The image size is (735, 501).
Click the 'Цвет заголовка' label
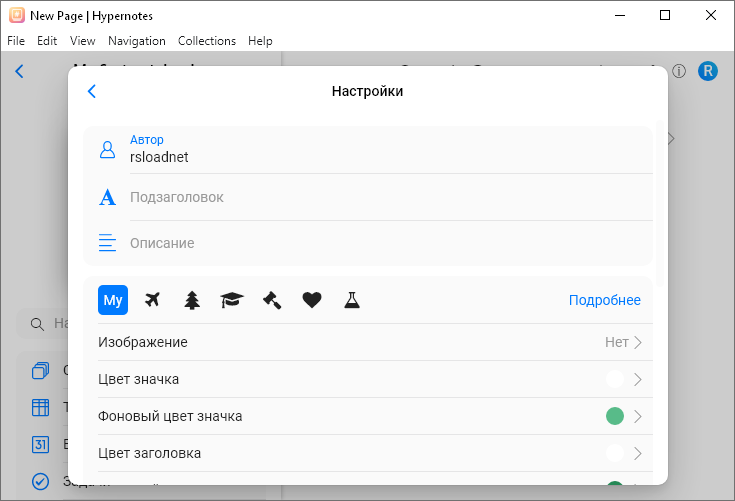[x=150, y=453]
